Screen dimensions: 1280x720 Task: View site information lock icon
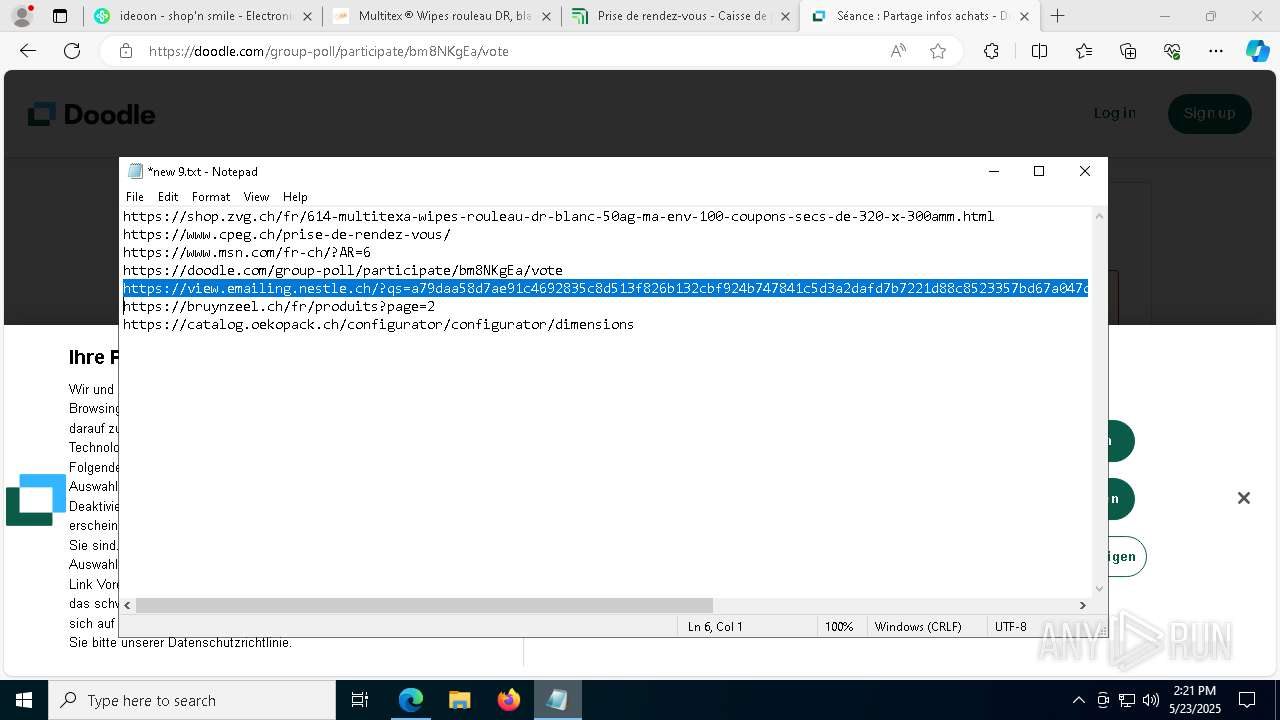[x=126, y=51]
